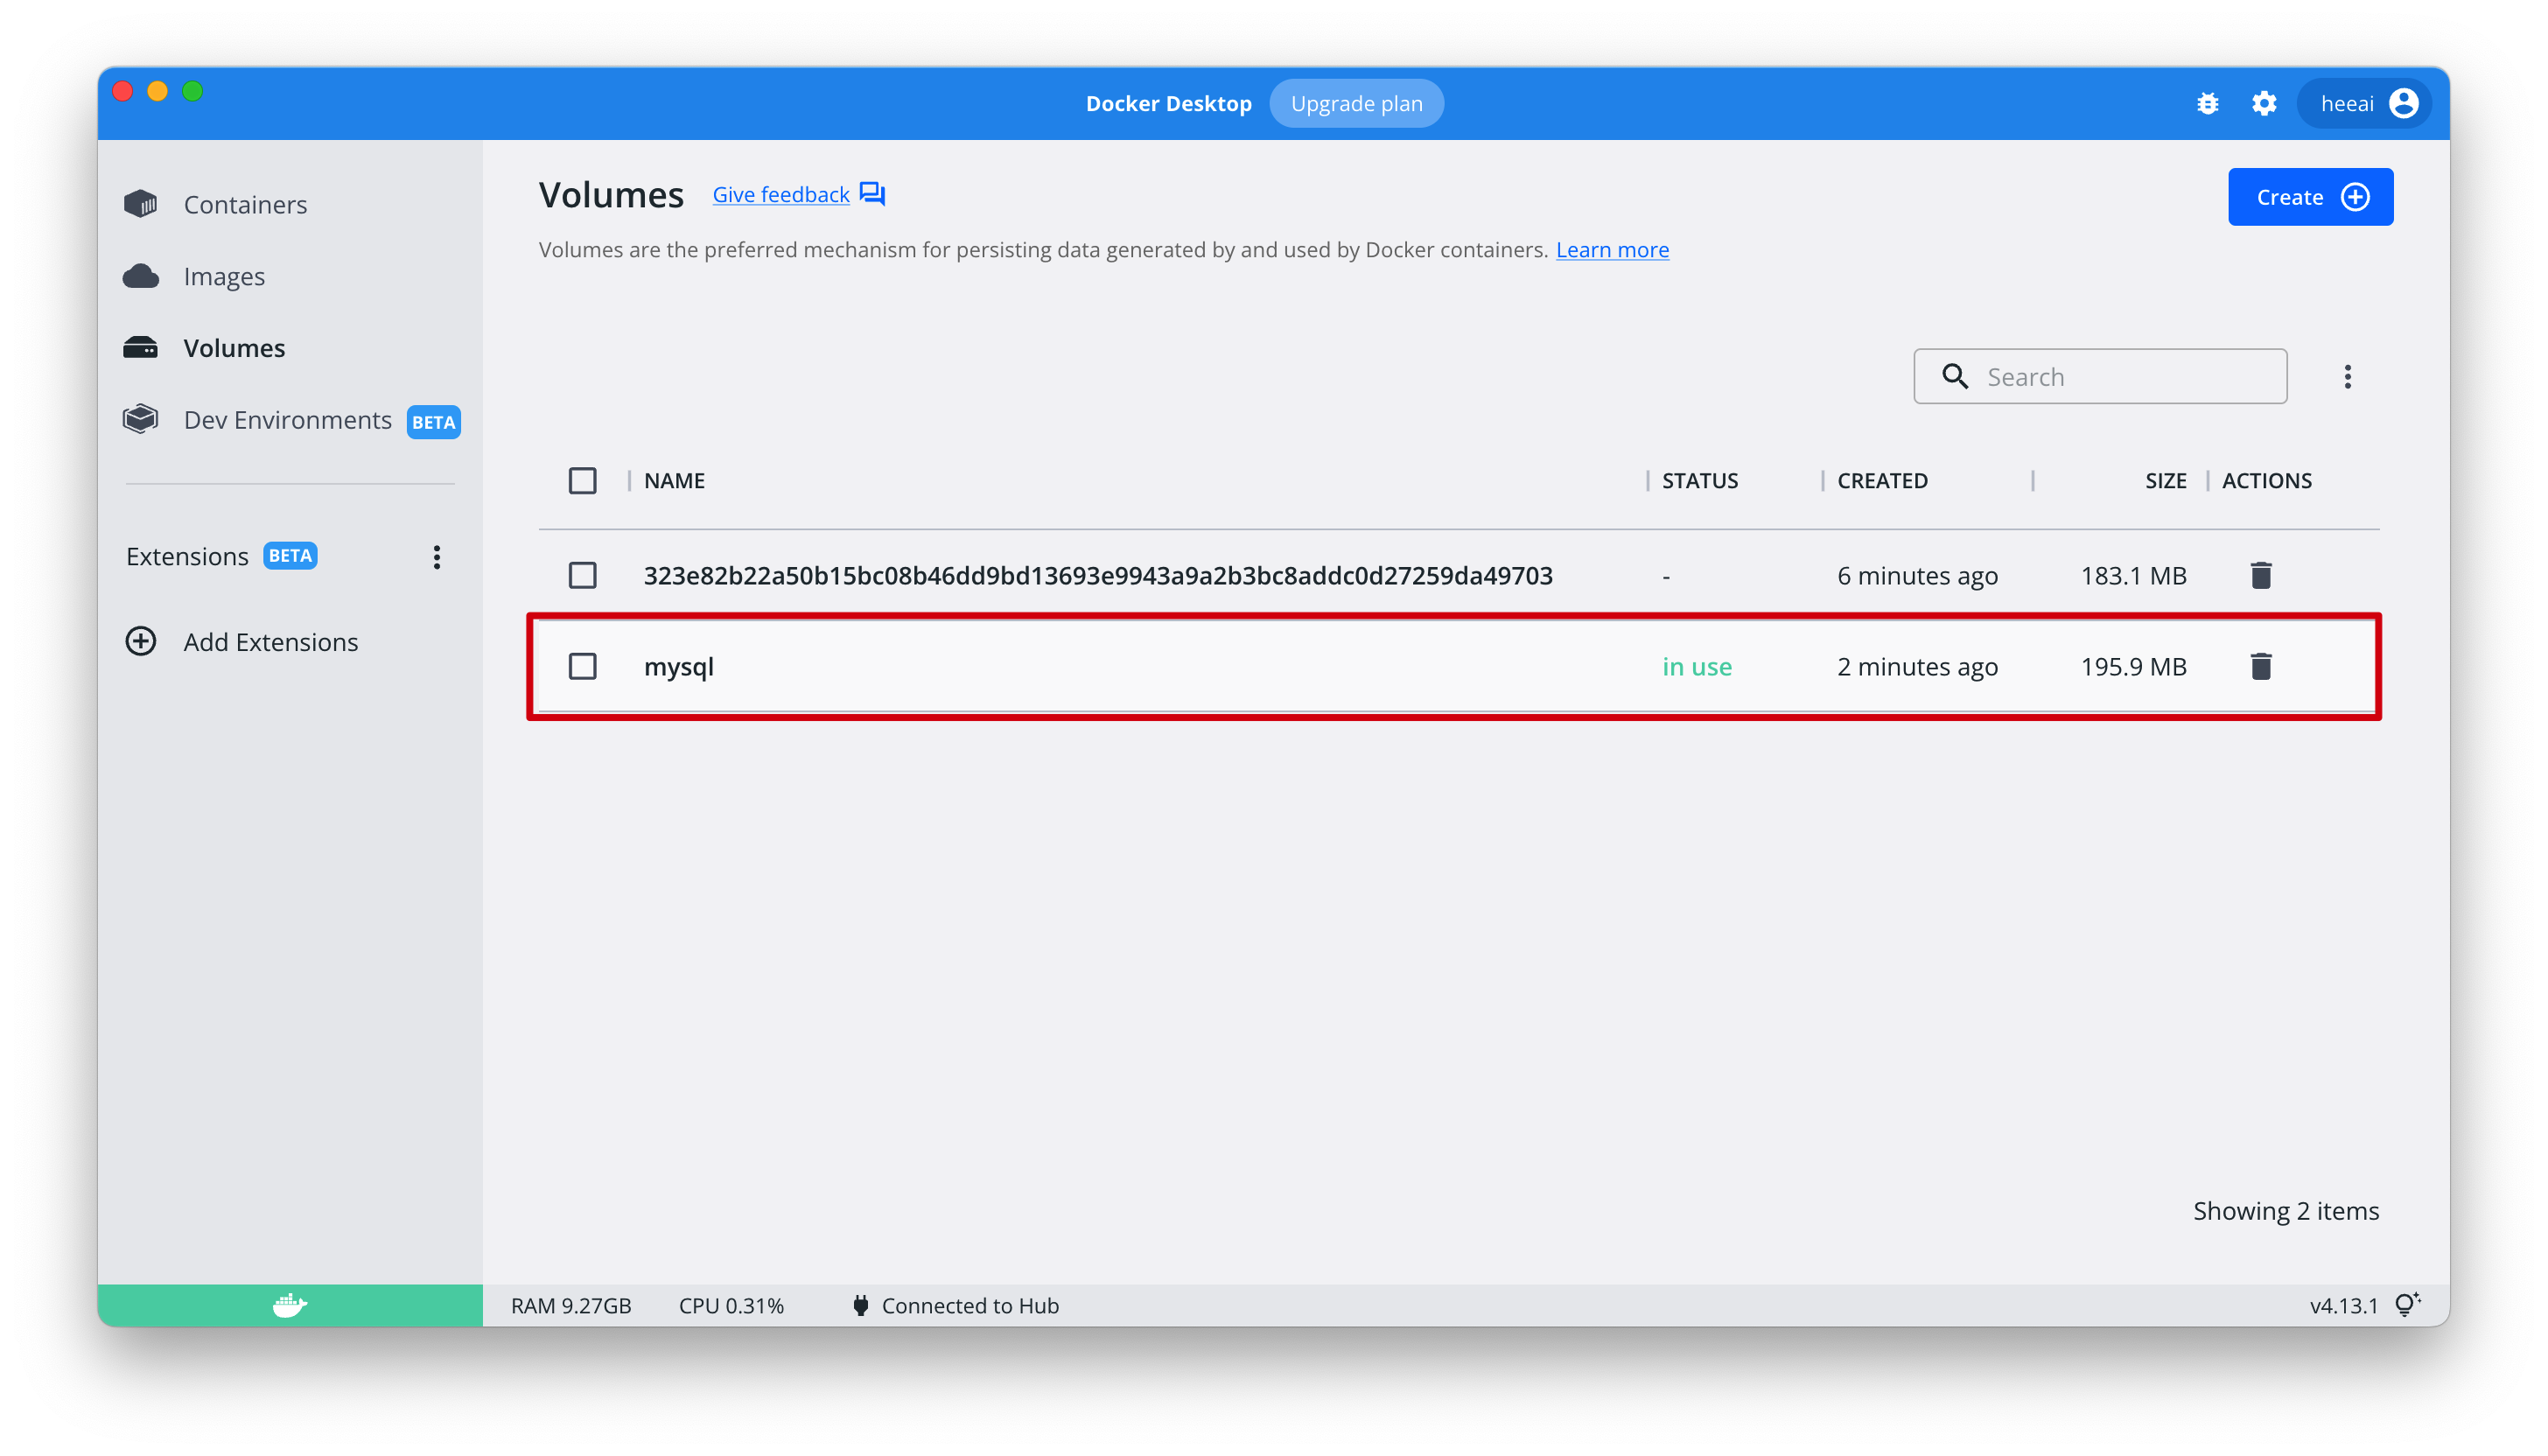2548x1456 pixels.
Task: Toggle the select-all volumes checkbox
Action: (583, 481)
